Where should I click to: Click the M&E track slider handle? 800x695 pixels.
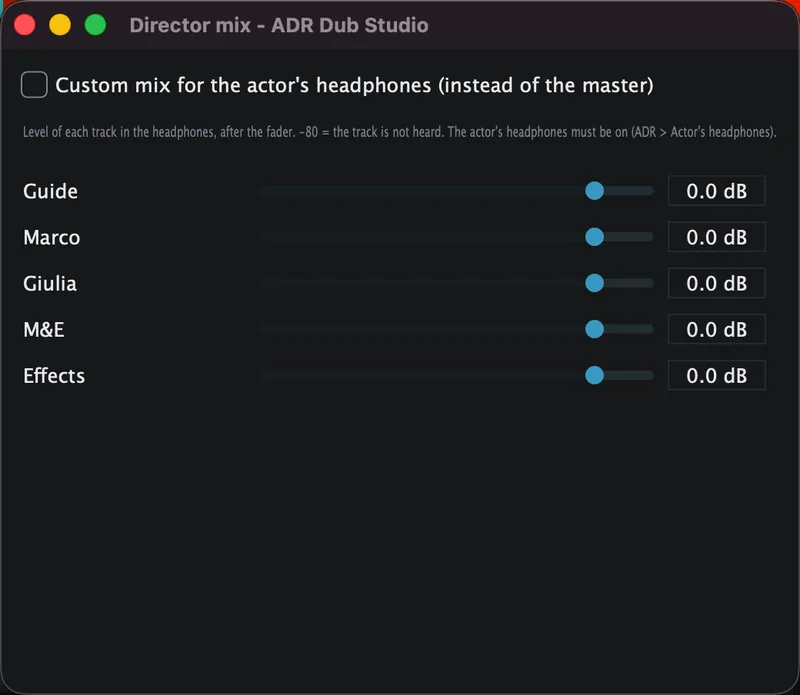[x=594, y=329]
